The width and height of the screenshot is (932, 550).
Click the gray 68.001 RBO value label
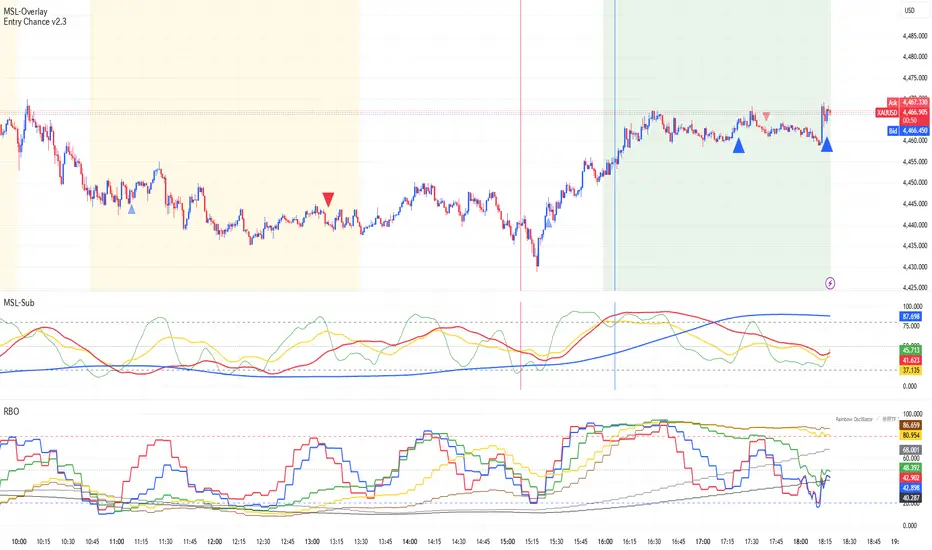pyautogui.click(x=911, y=450)
